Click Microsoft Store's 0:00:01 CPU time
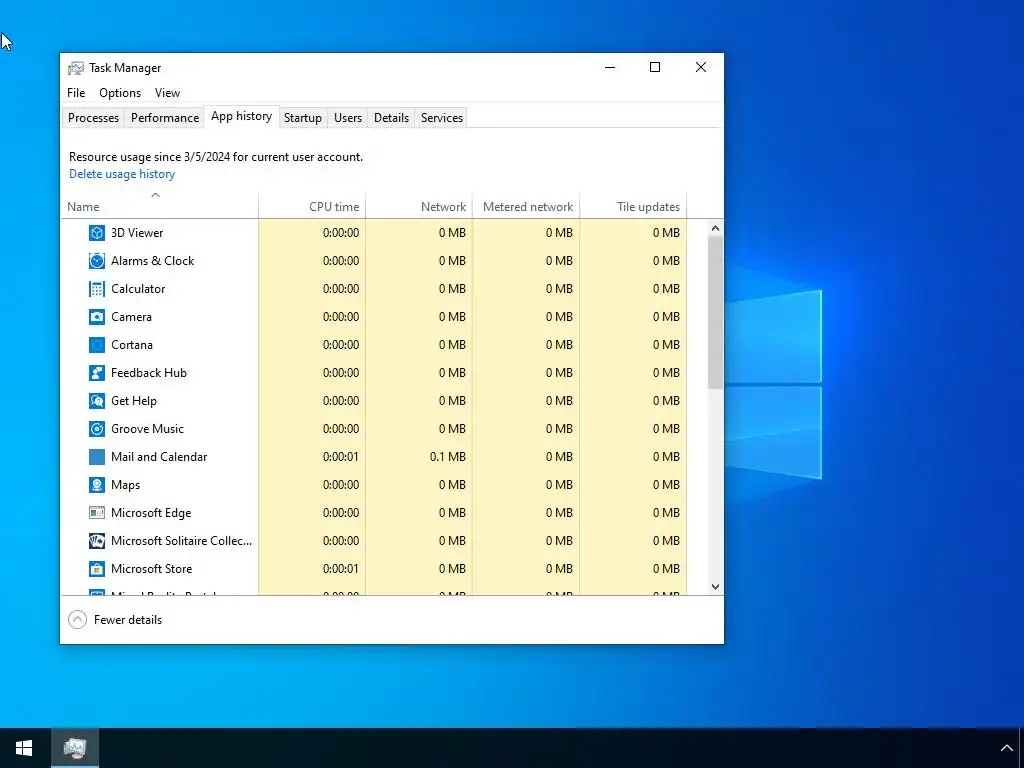This screenshot has height=768, width=1024. (341, 569)
